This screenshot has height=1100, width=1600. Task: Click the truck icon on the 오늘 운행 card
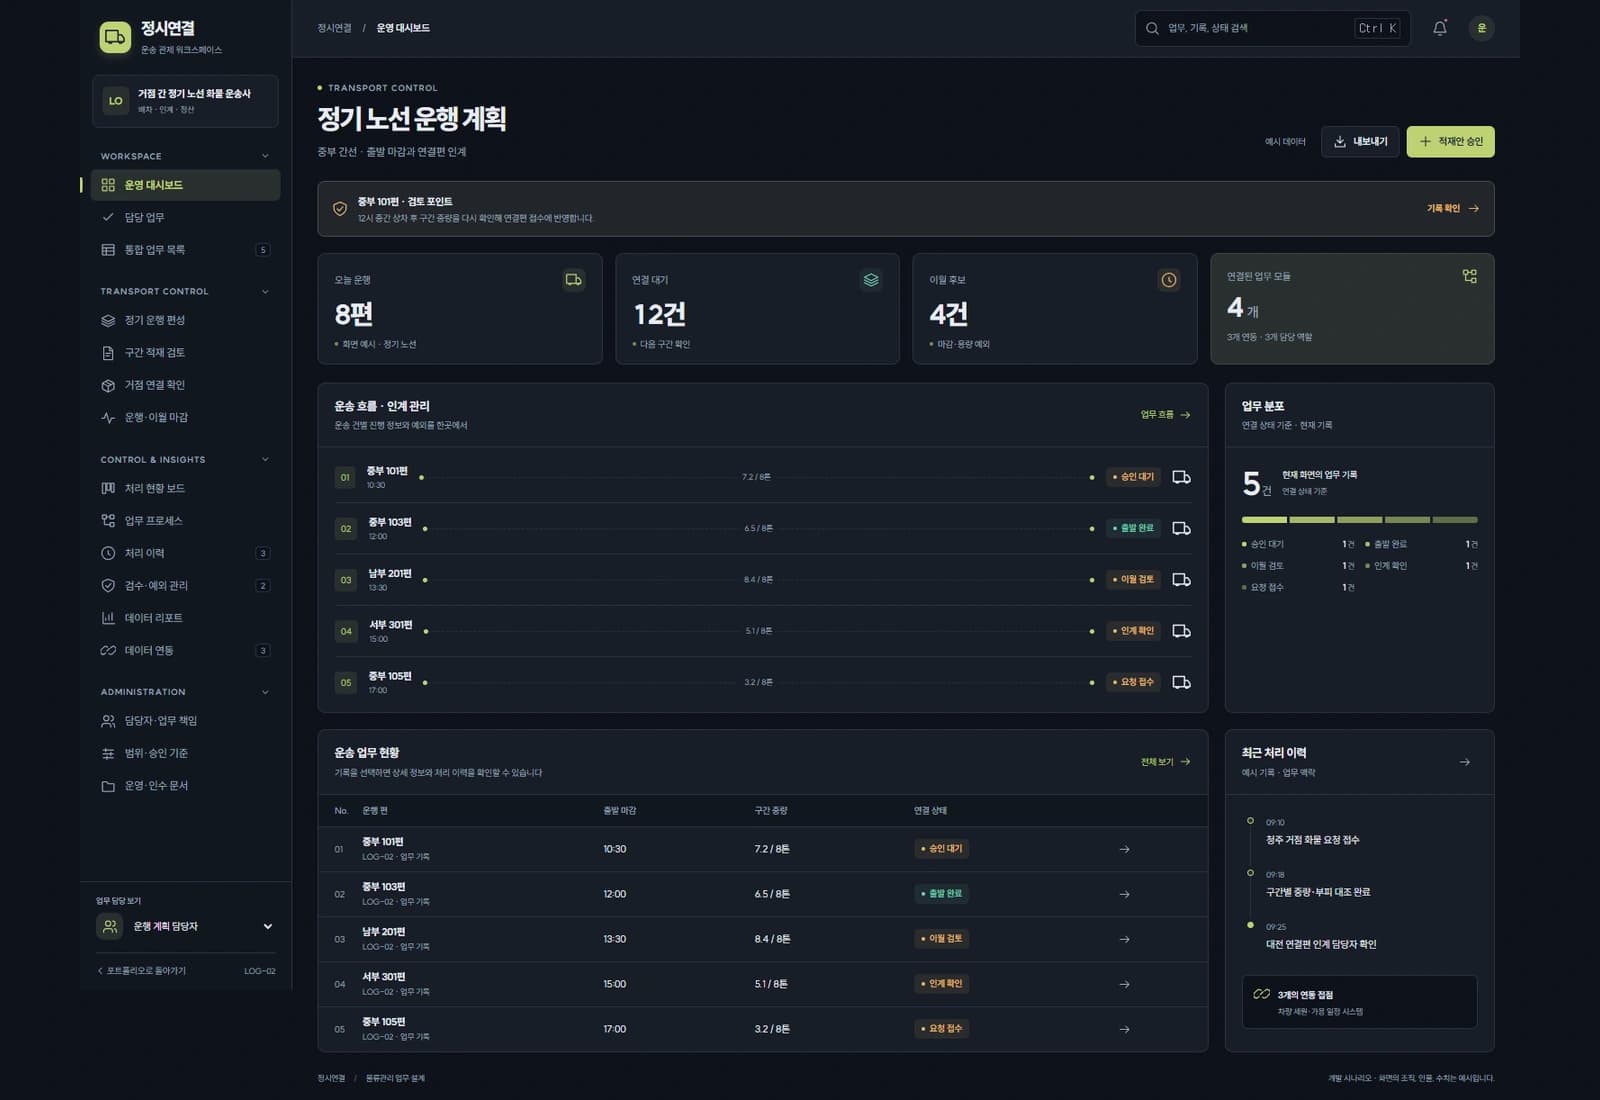573,280
